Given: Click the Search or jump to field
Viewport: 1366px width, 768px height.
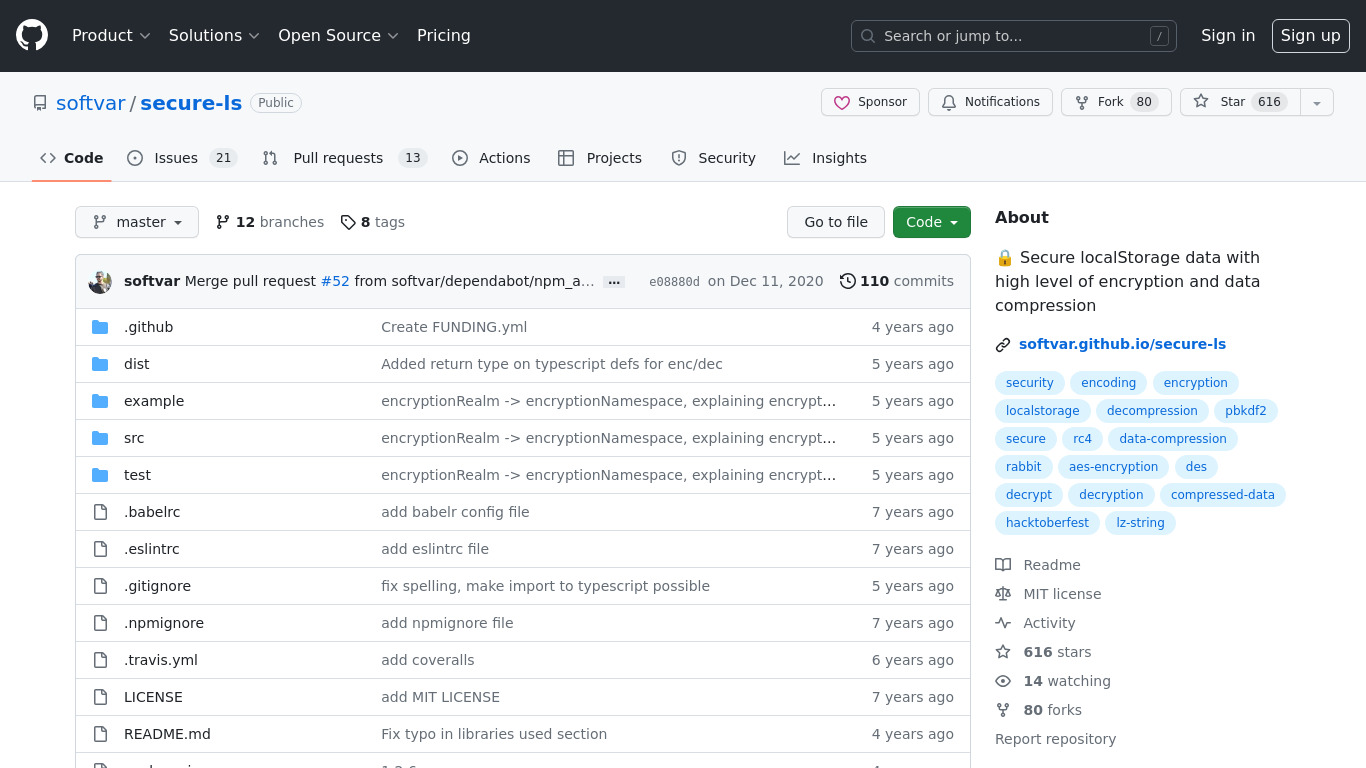Looking at the screenshot, I should pos(1014,36).
